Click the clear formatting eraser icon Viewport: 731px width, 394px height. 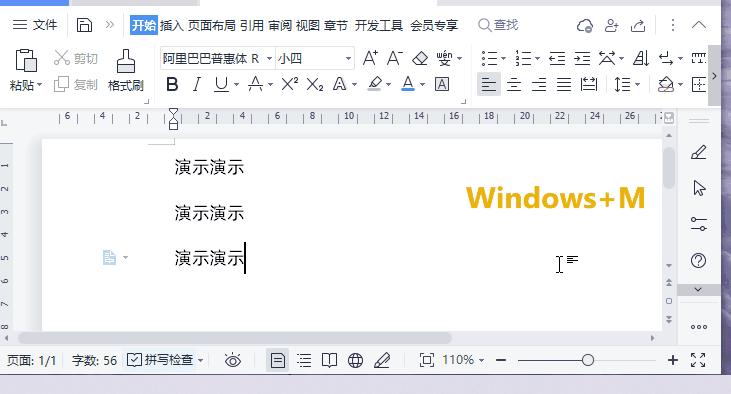pos(420,58)
